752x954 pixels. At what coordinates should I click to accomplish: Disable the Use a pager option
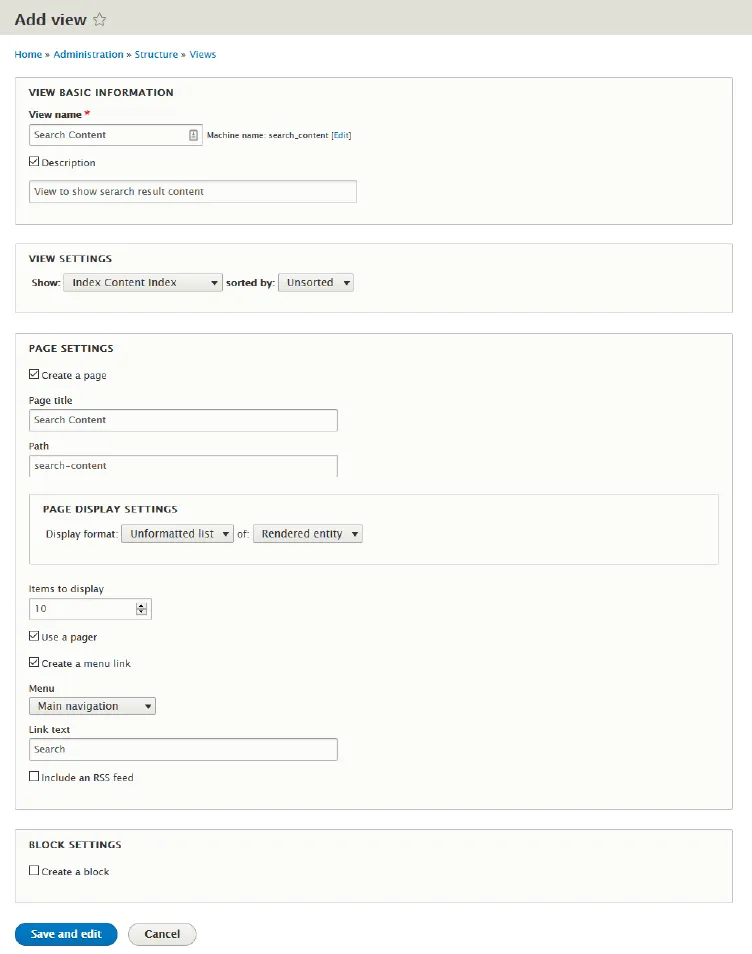(x=33, y=636)
